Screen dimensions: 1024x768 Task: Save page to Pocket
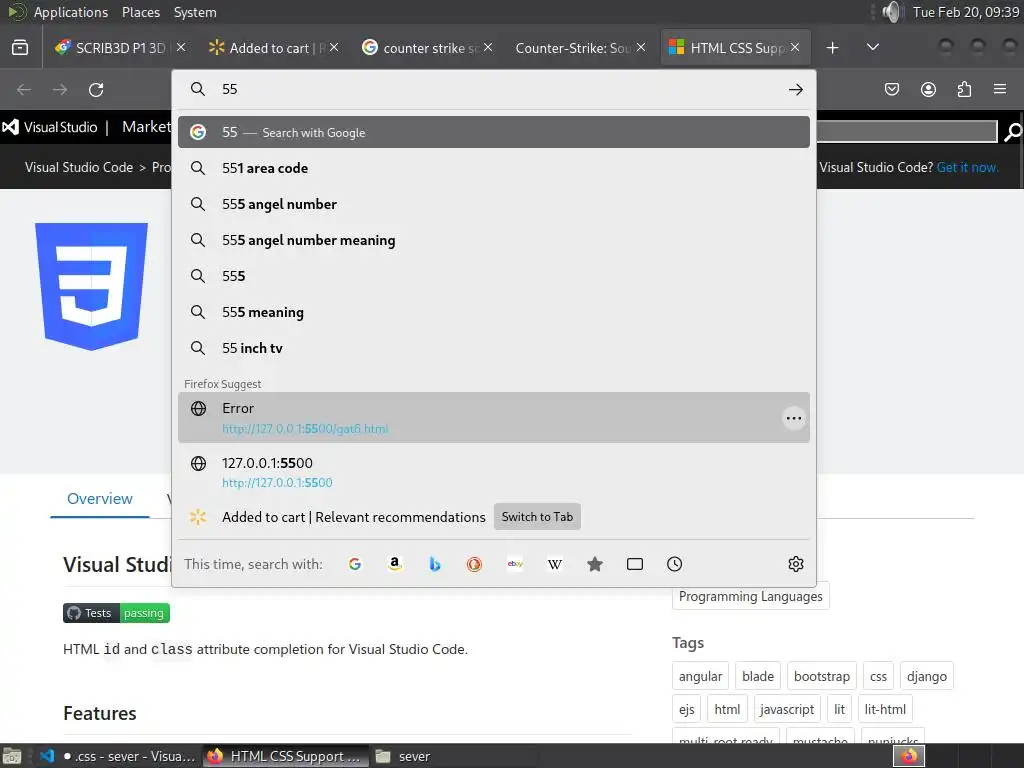(x=891, y=89)
